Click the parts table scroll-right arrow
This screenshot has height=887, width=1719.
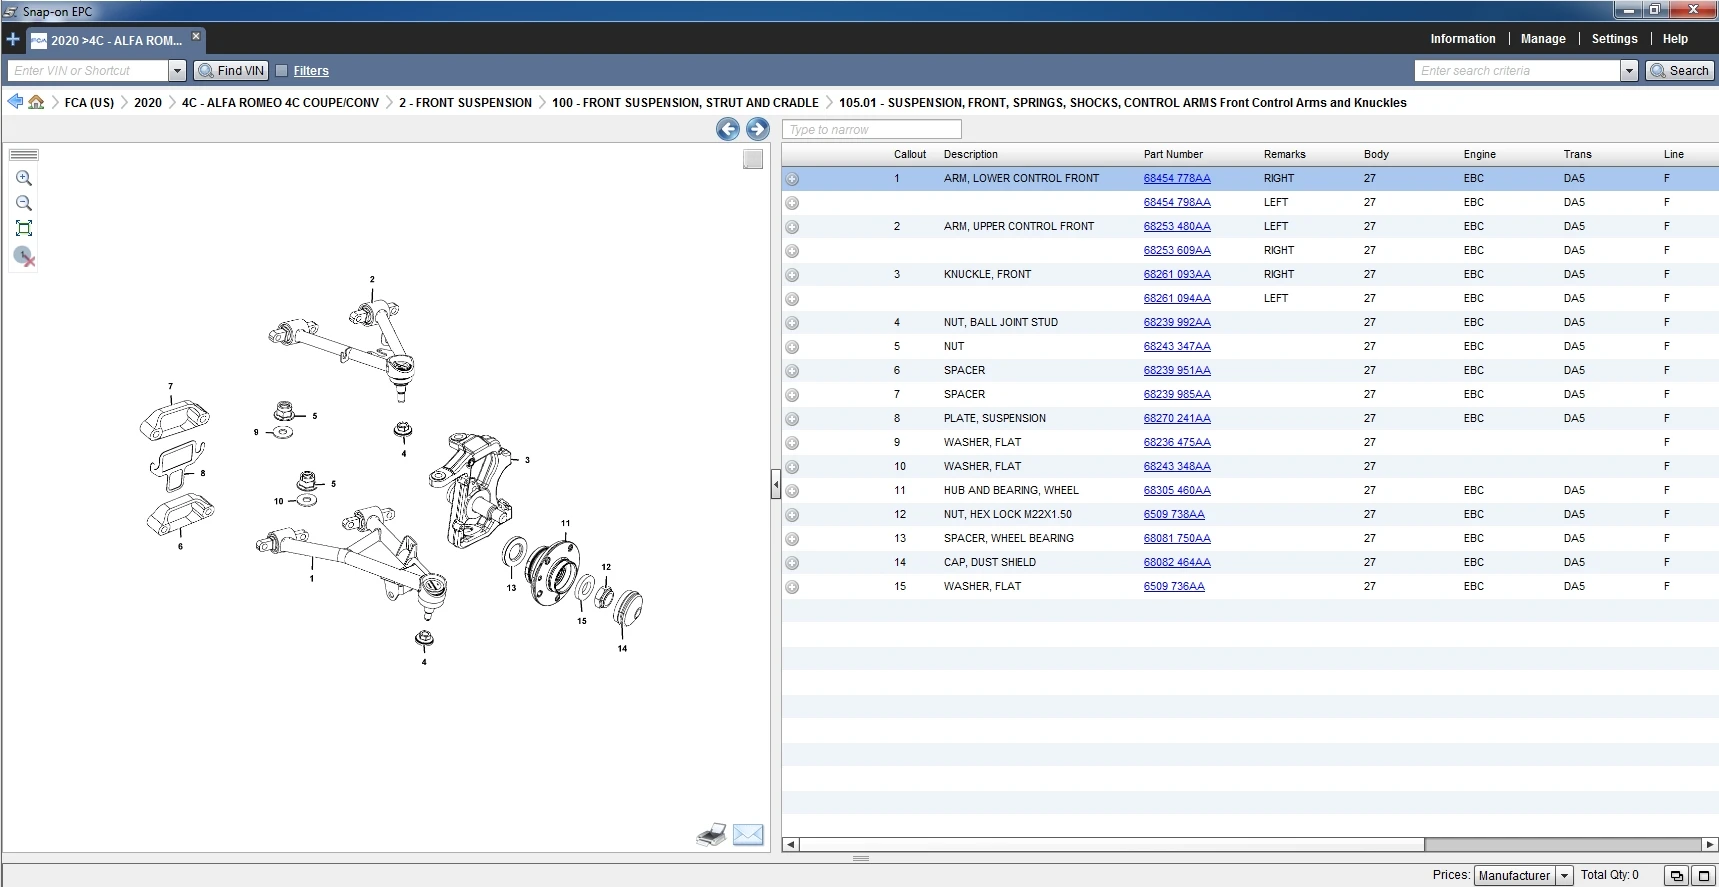1709,845
